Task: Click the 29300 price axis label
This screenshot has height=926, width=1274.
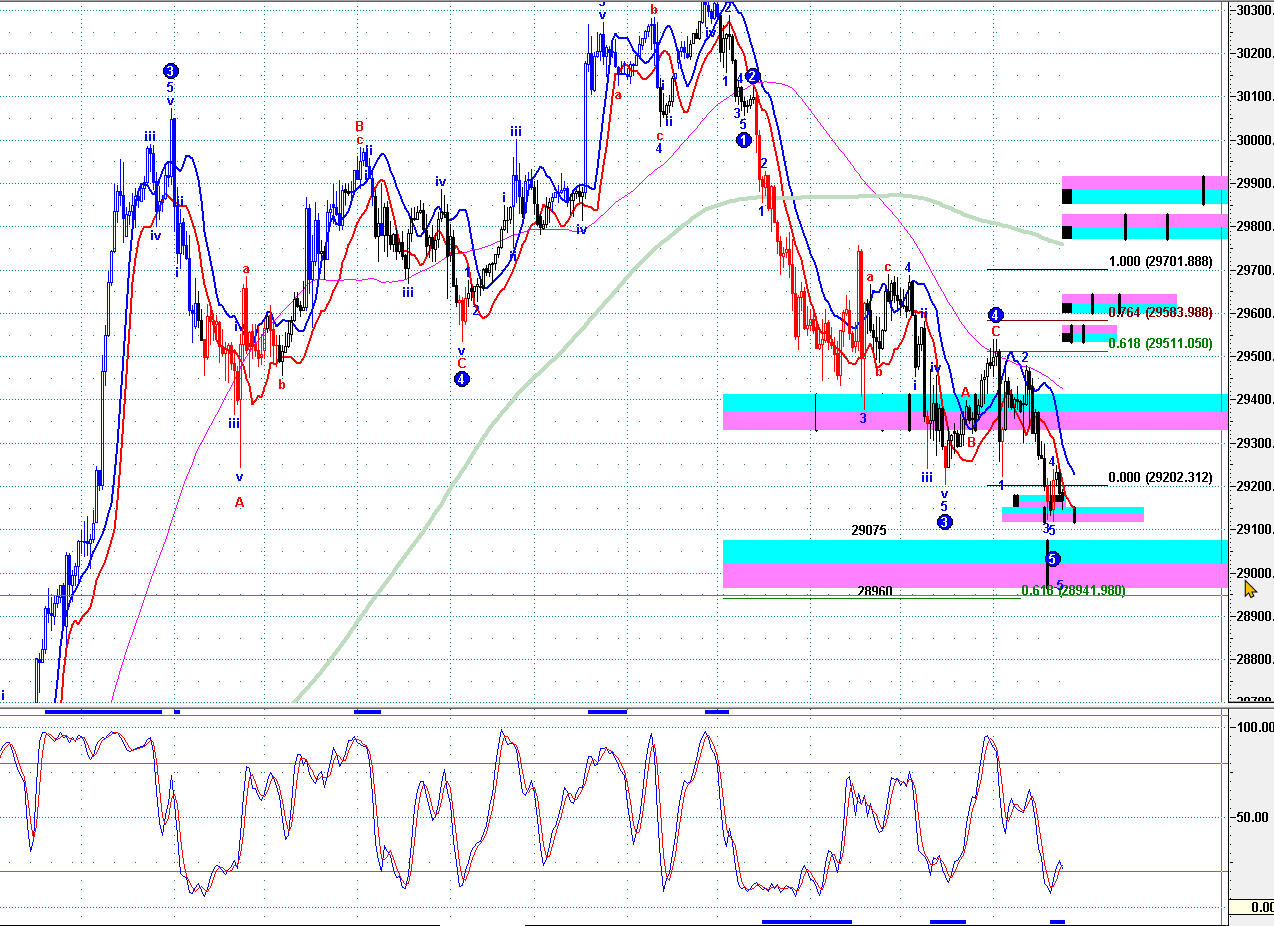Action: coord(1254,444)
